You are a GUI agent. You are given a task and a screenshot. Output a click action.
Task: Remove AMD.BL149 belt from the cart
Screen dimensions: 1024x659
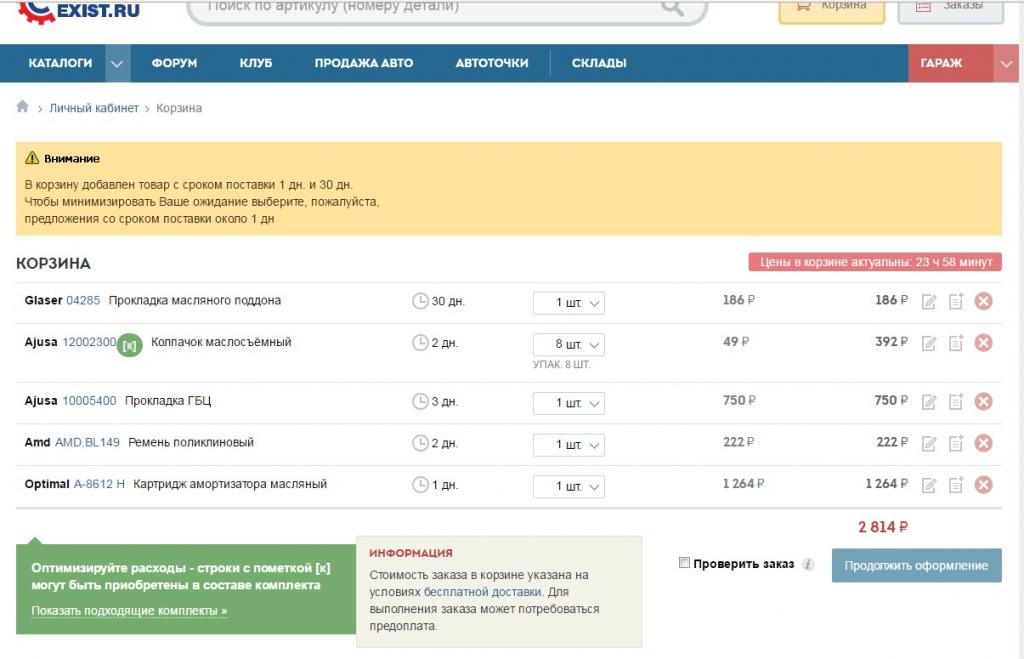[x=984, y=443]
